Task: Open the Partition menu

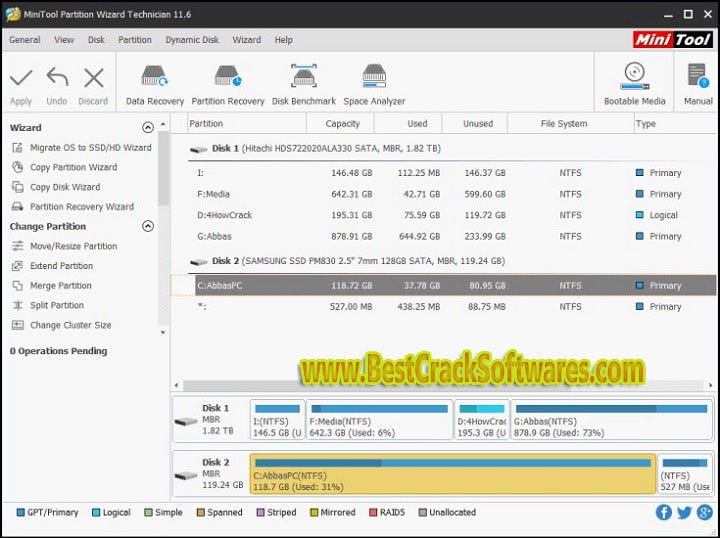Action: tap(135, 40)
